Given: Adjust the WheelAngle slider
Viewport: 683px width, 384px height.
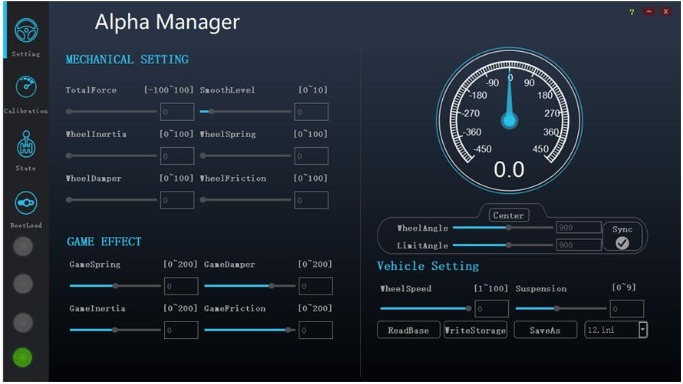Looking at the screenshot, I should (503, 228).
